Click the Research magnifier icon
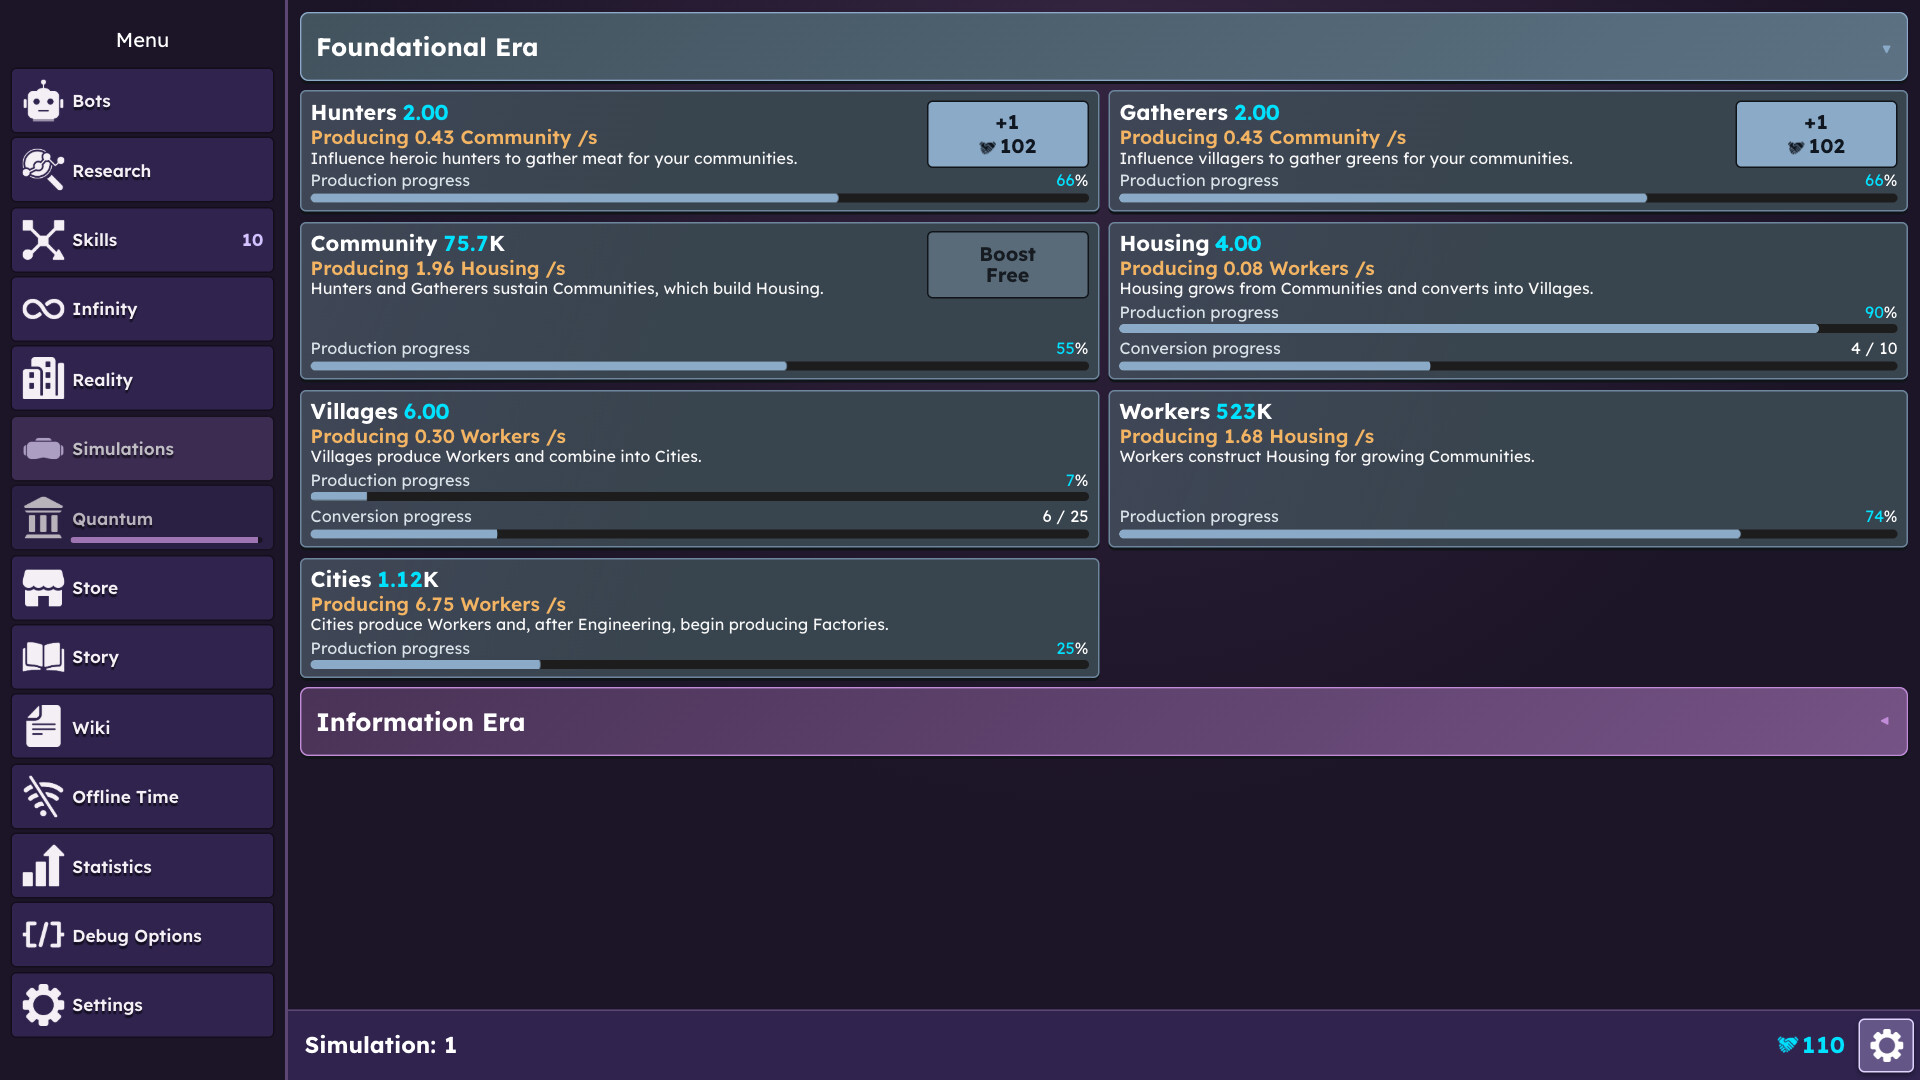1920x1080 pixels. [43, 170]
